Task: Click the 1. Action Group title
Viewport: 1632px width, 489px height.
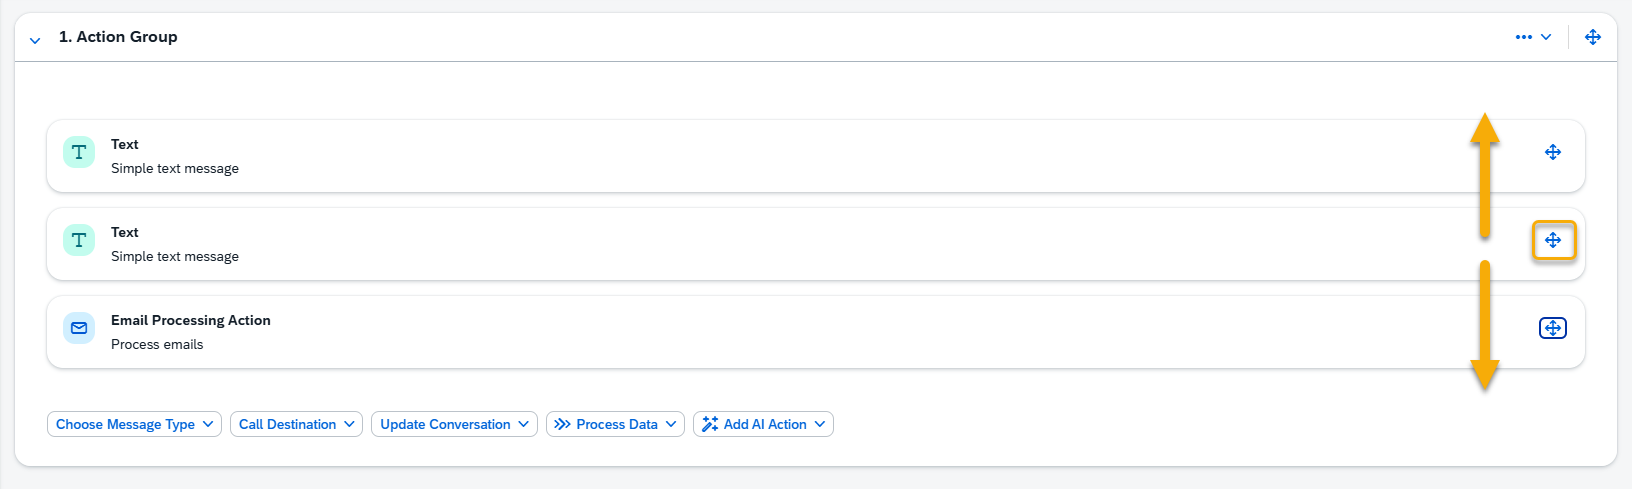Action: point(118,37)
